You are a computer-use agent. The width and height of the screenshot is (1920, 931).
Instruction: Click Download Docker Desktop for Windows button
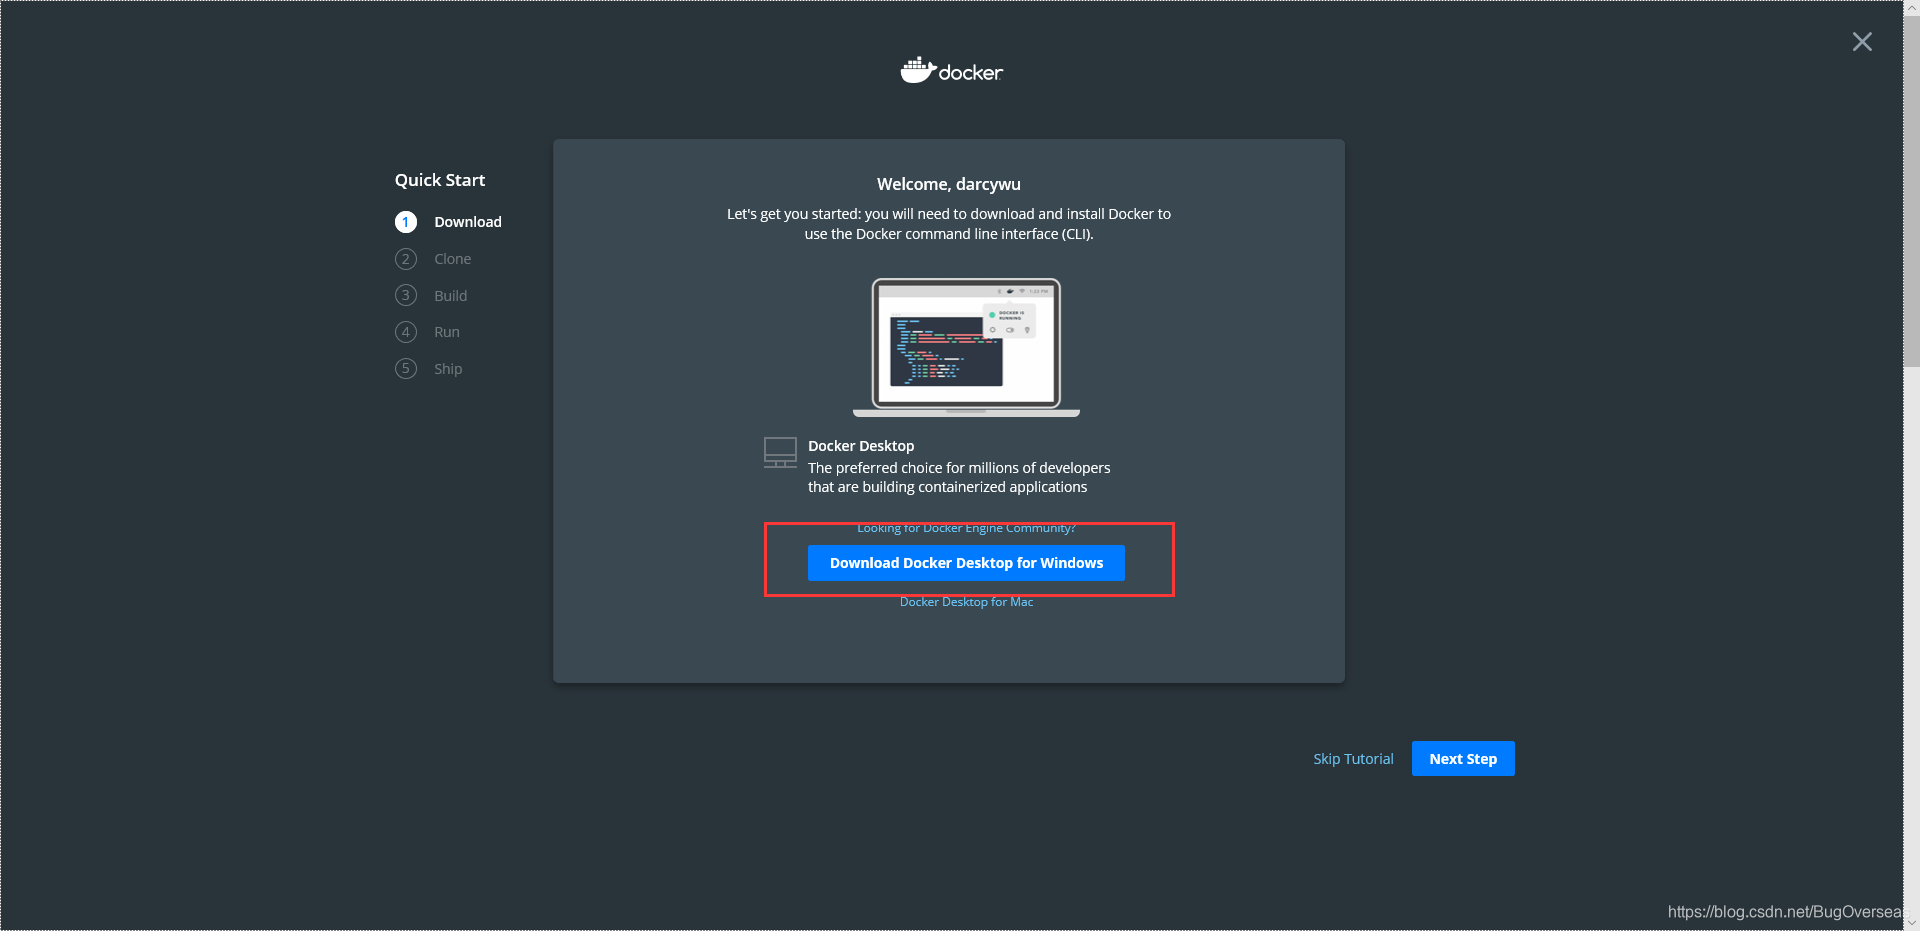coord(966,563)
